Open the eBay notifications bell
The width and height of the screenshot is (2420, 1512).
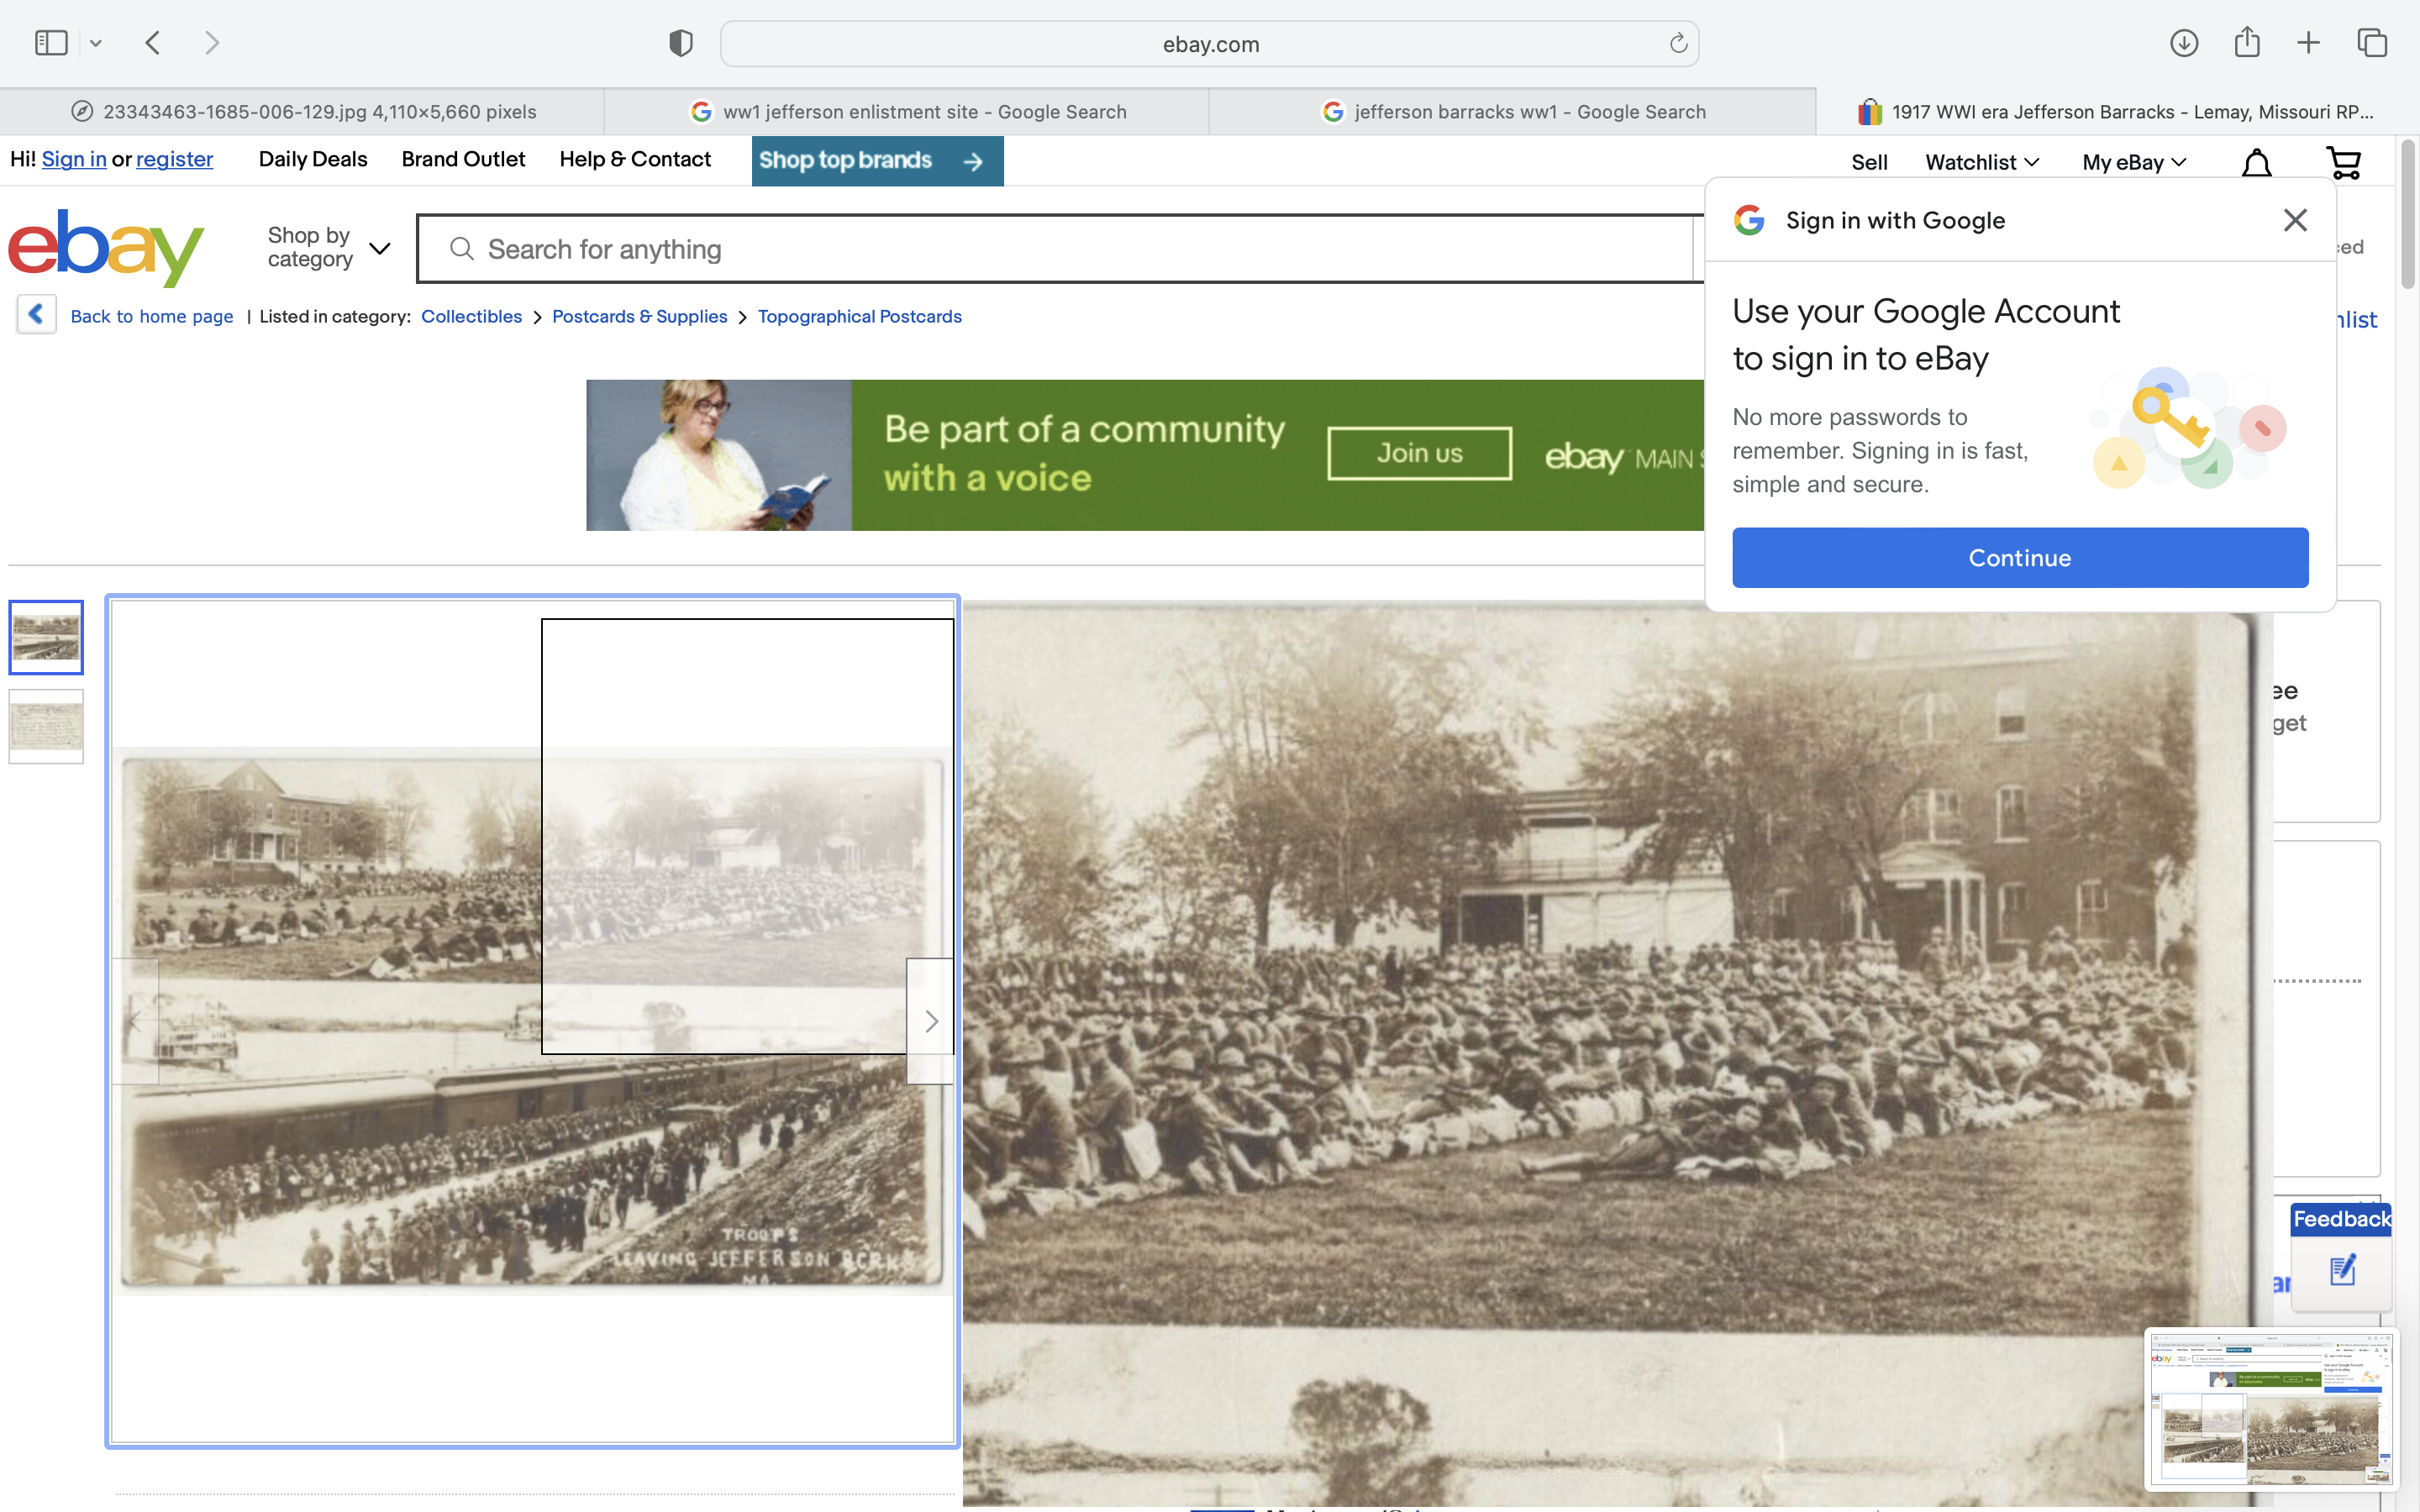[x=2256, y=162]
